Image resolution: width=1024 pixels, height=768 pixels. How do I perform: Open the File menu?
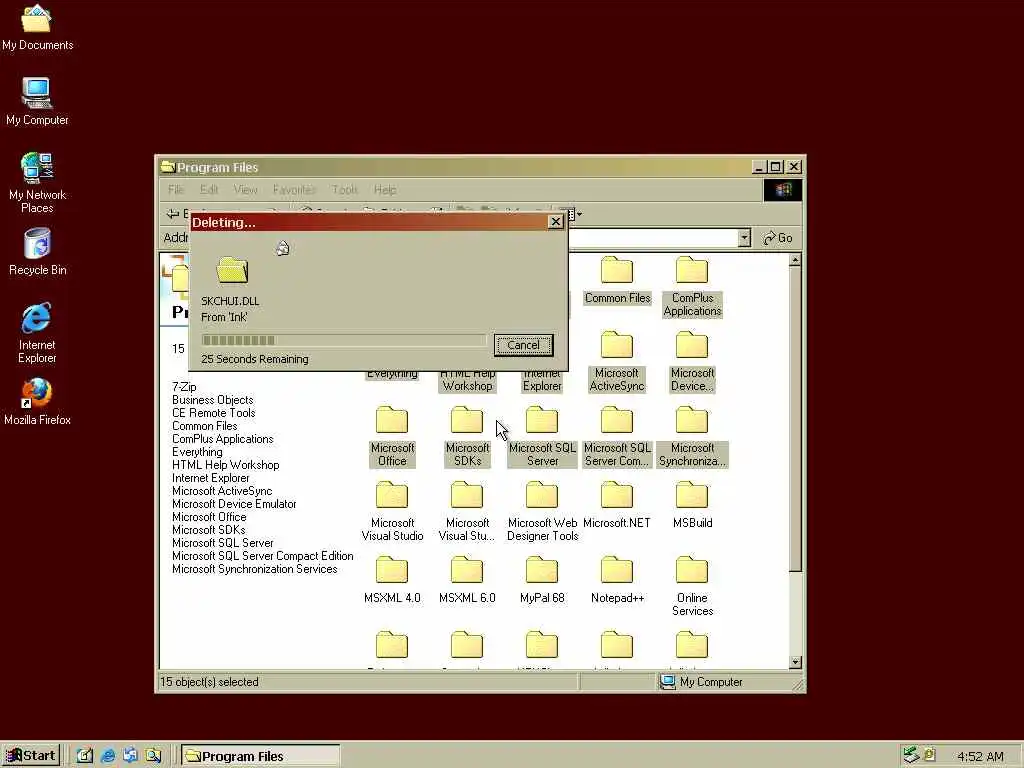point(176,189)
